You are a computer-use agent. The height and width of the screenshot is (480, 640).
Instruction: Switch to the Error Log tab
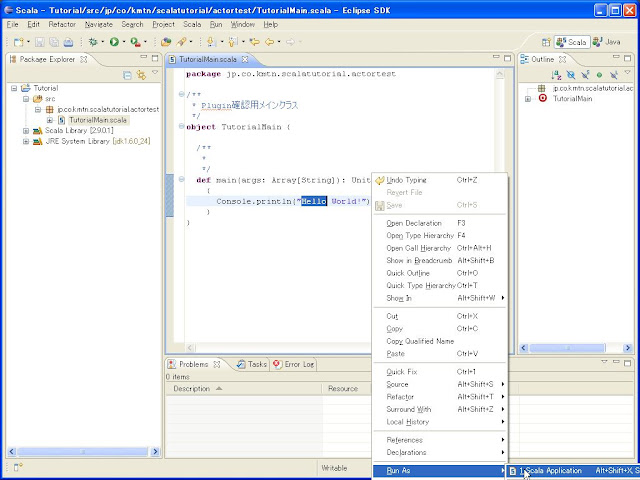(294, 364)
